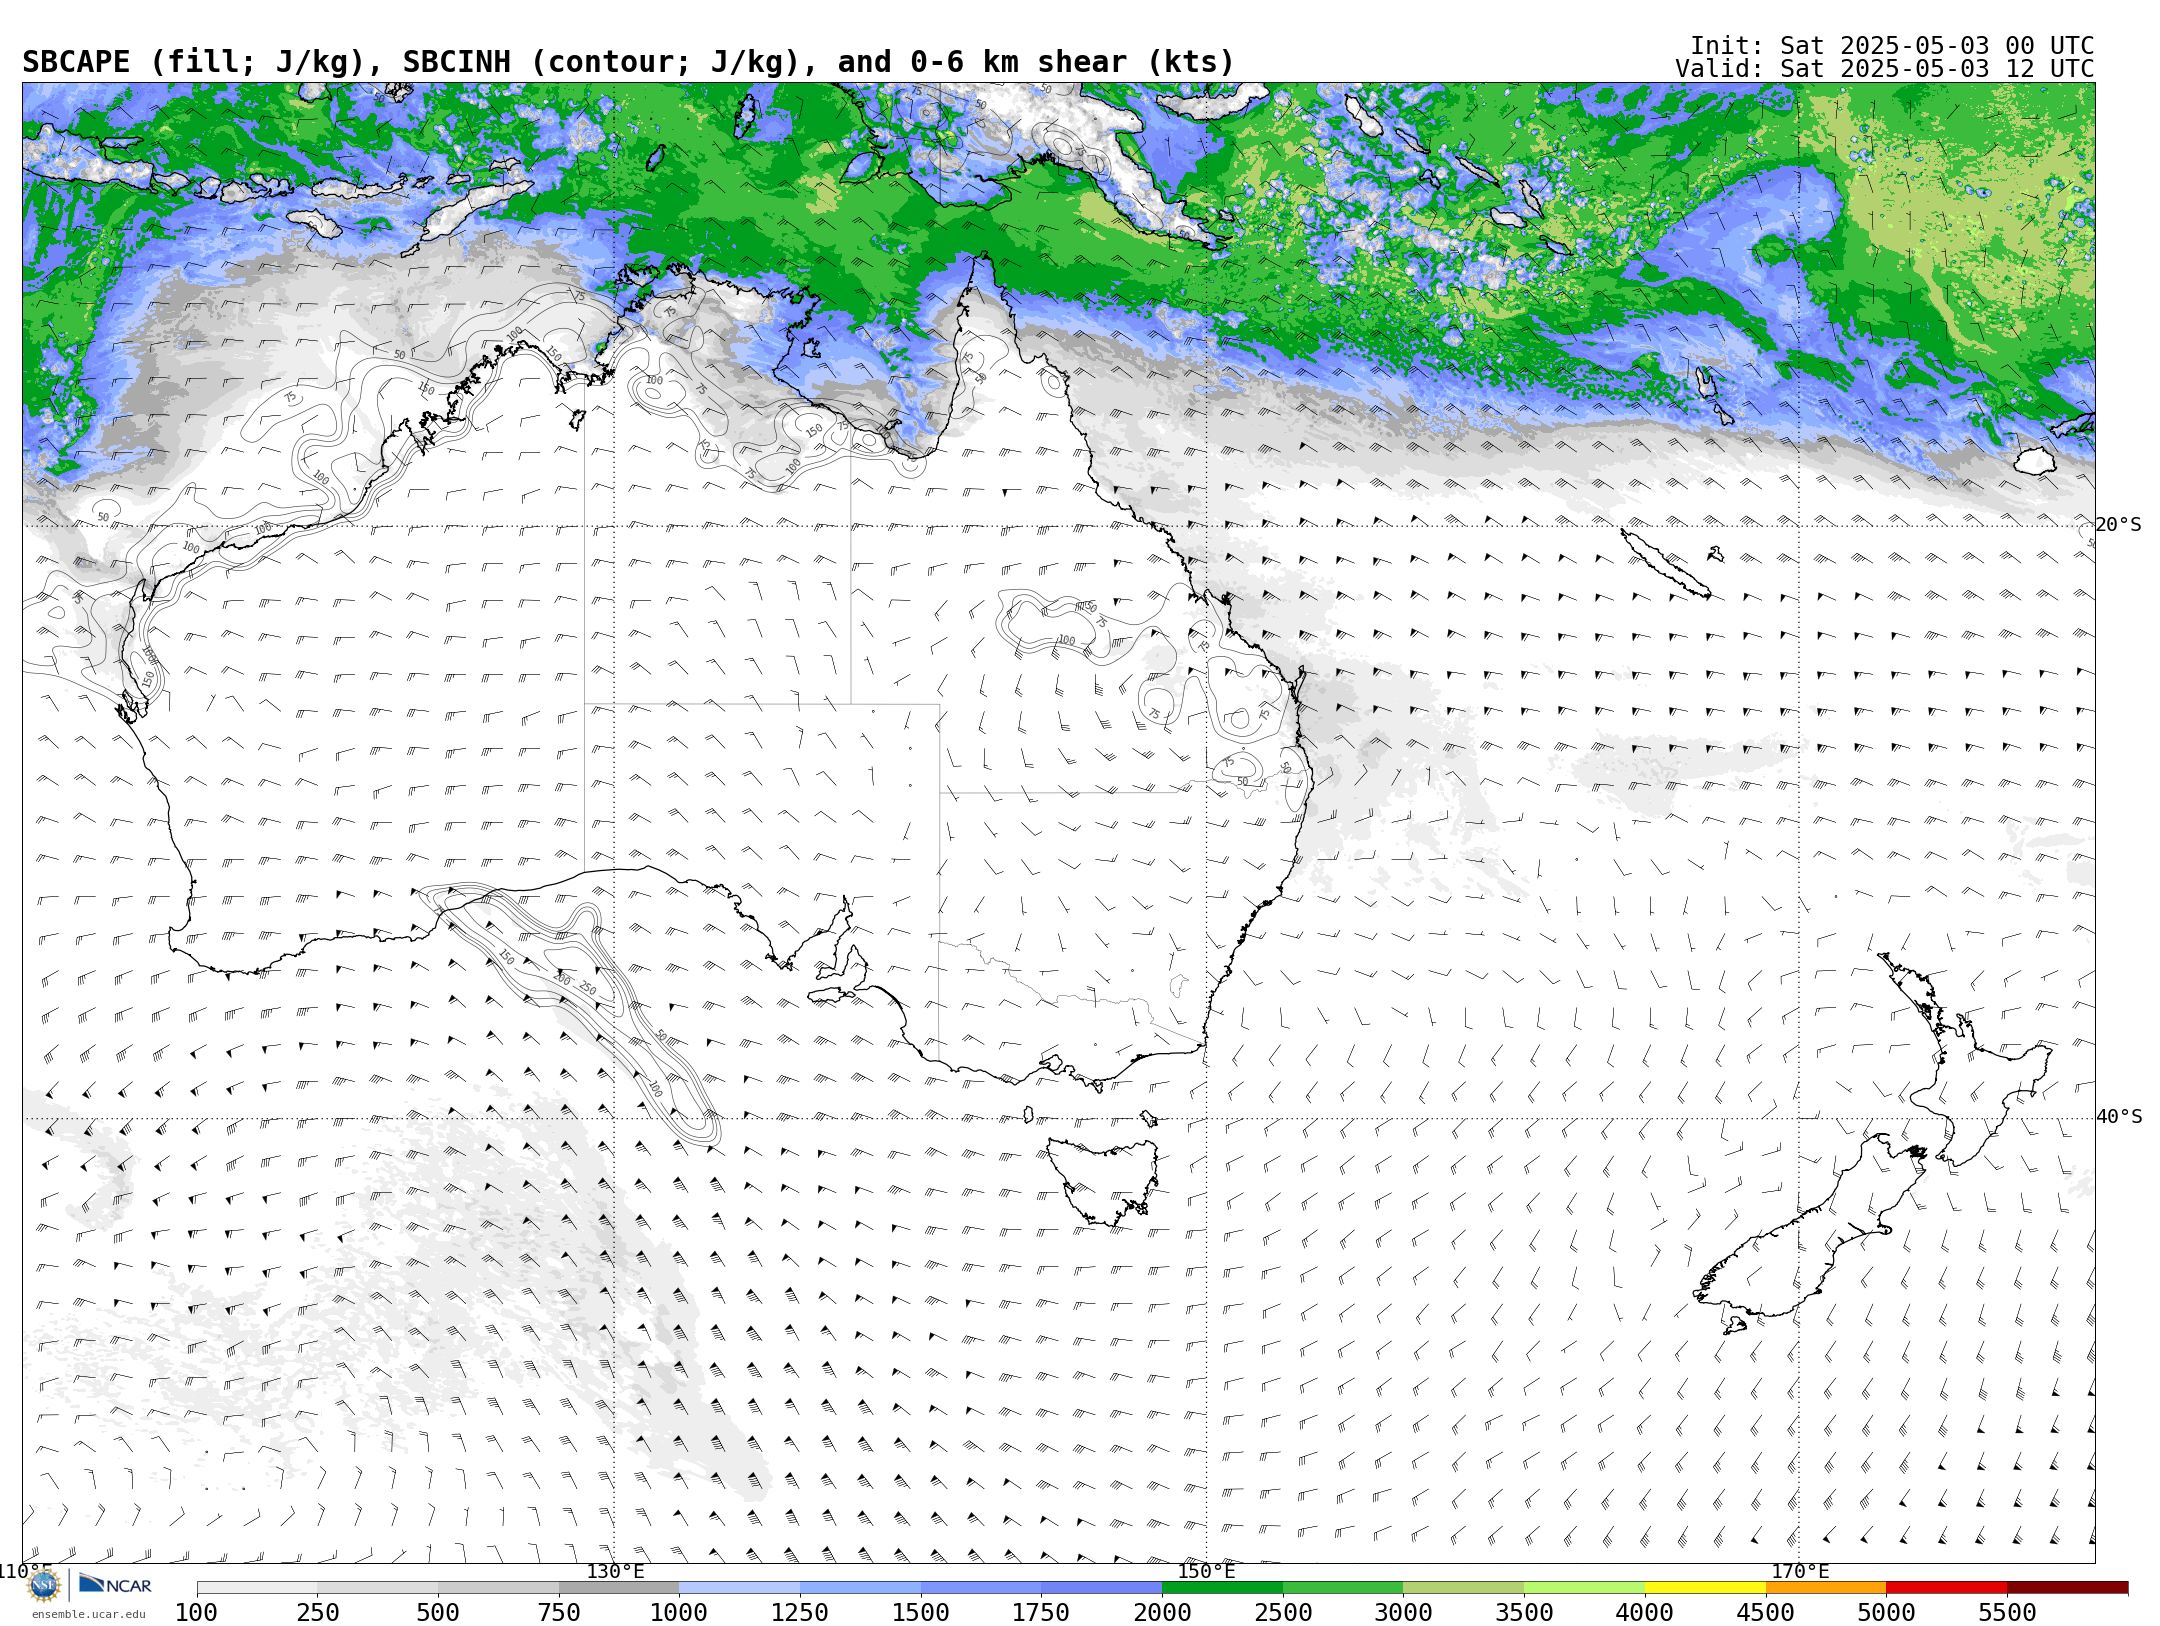Pick the dark gray 750–1000 colorbar swatch
The height and width of the screenshot is (1626, 2160).
(619, 1588)
